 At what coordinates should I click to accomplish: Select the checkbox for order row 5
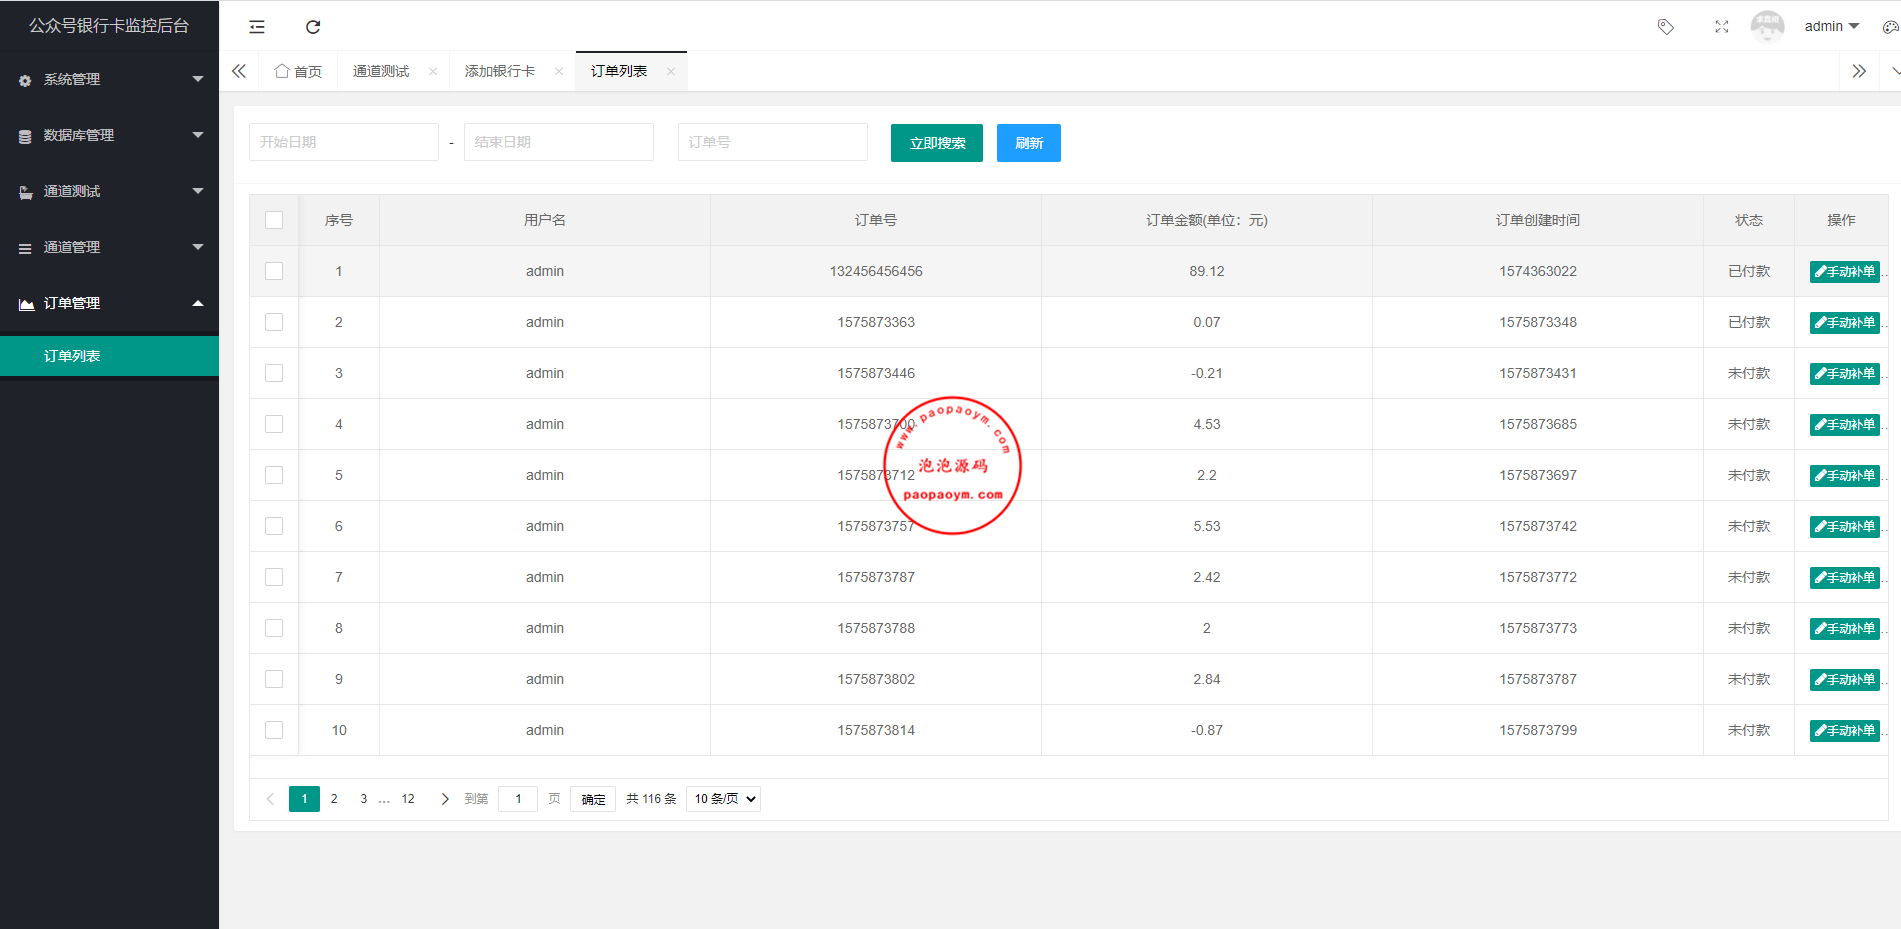pyautogui.click(x=274, y=475)
